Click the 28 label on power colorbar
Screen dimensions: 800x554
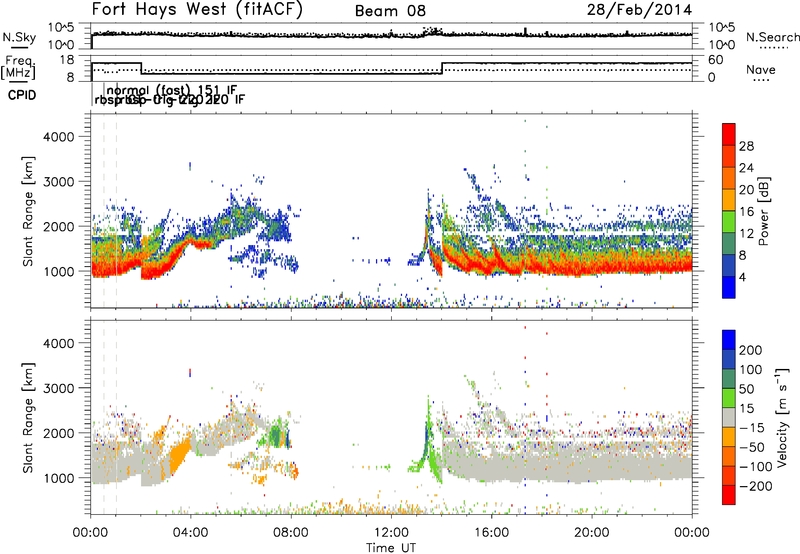(746, 146)
